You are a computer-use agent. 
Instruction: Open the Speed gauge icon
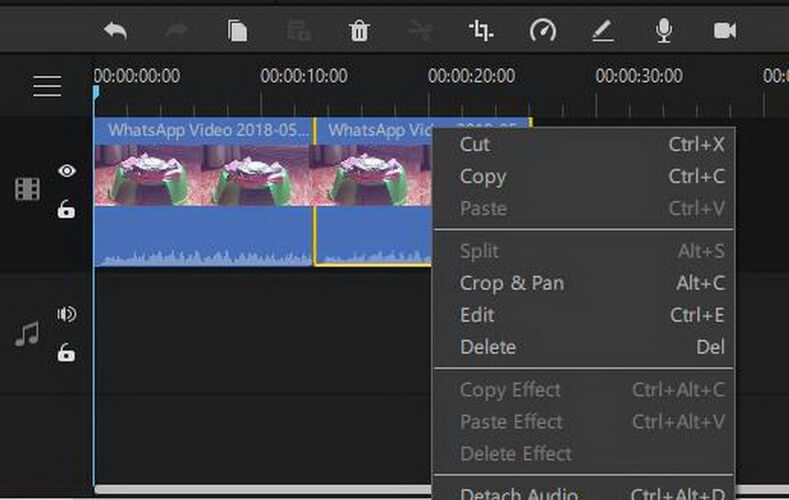542,31
